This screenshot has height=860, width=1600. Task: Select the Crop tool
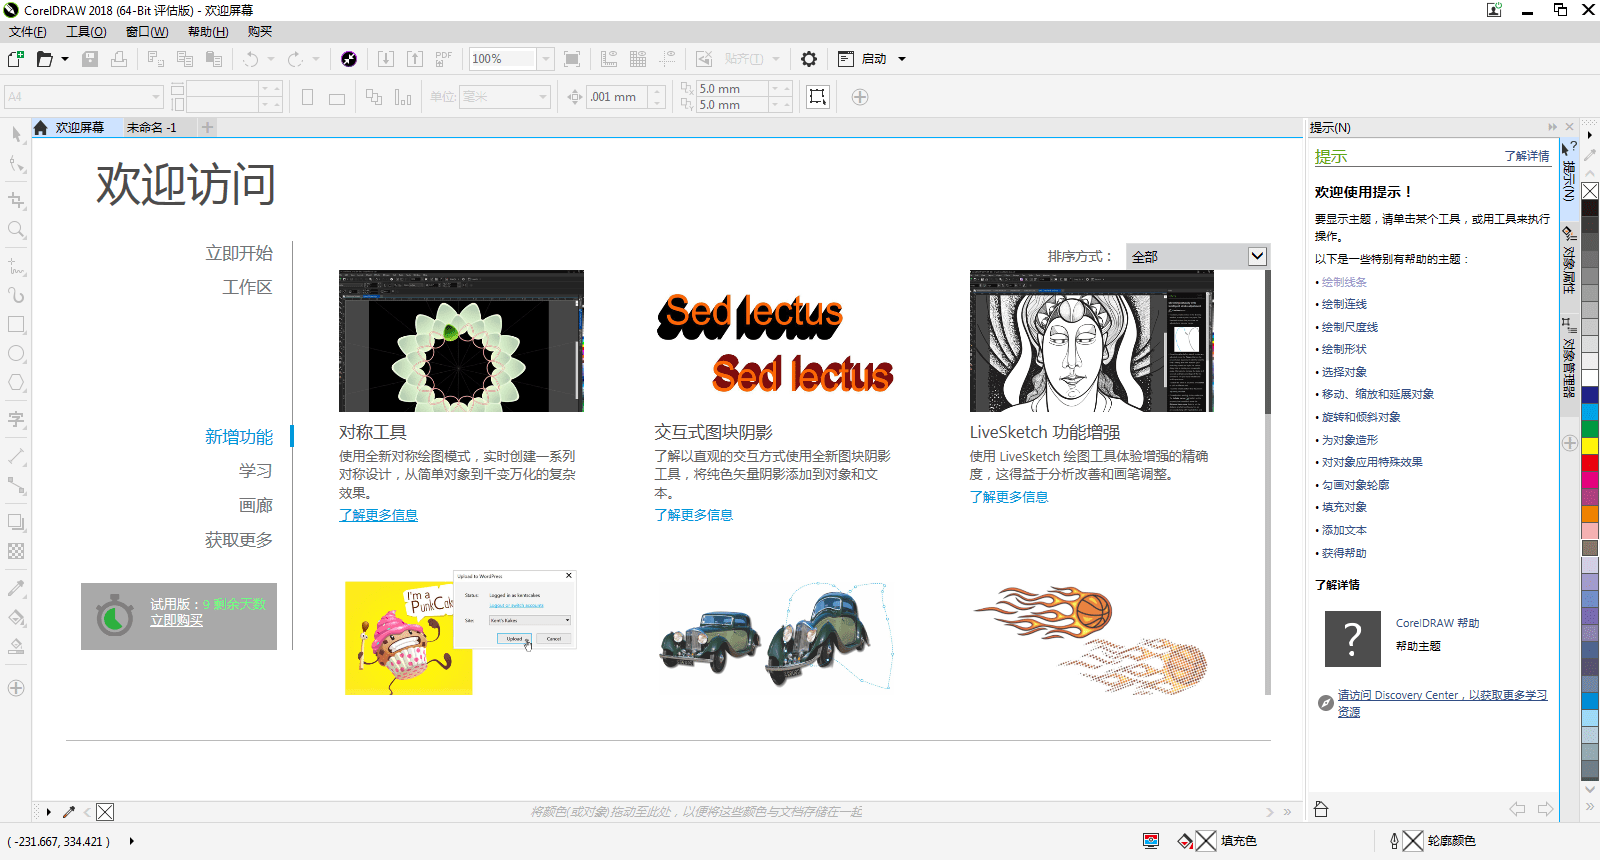[x=16, y=200]
